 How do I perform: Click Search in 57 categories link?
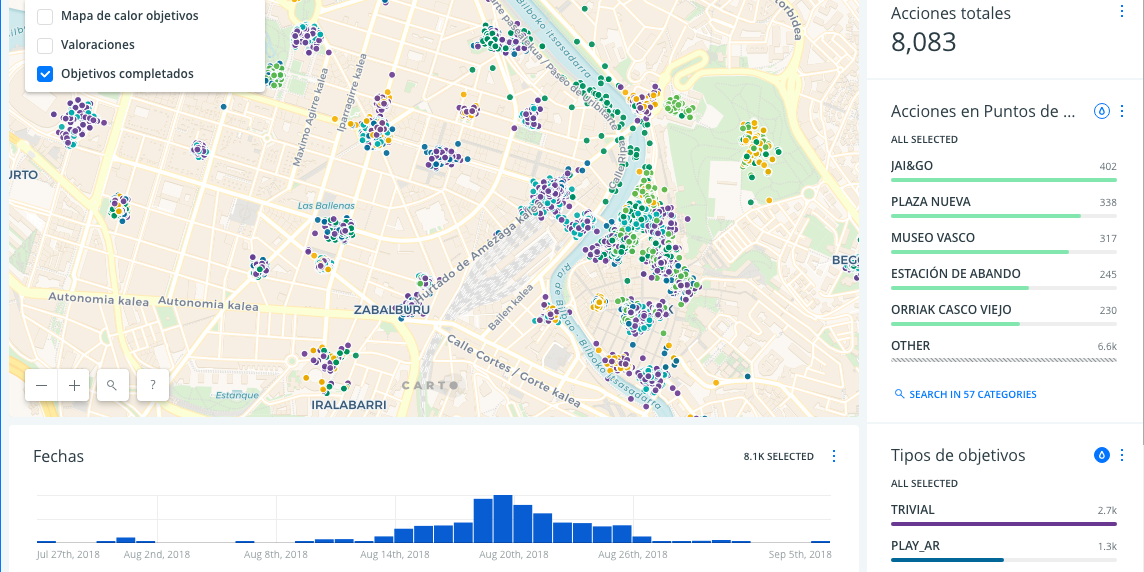[x=964, y=394]
